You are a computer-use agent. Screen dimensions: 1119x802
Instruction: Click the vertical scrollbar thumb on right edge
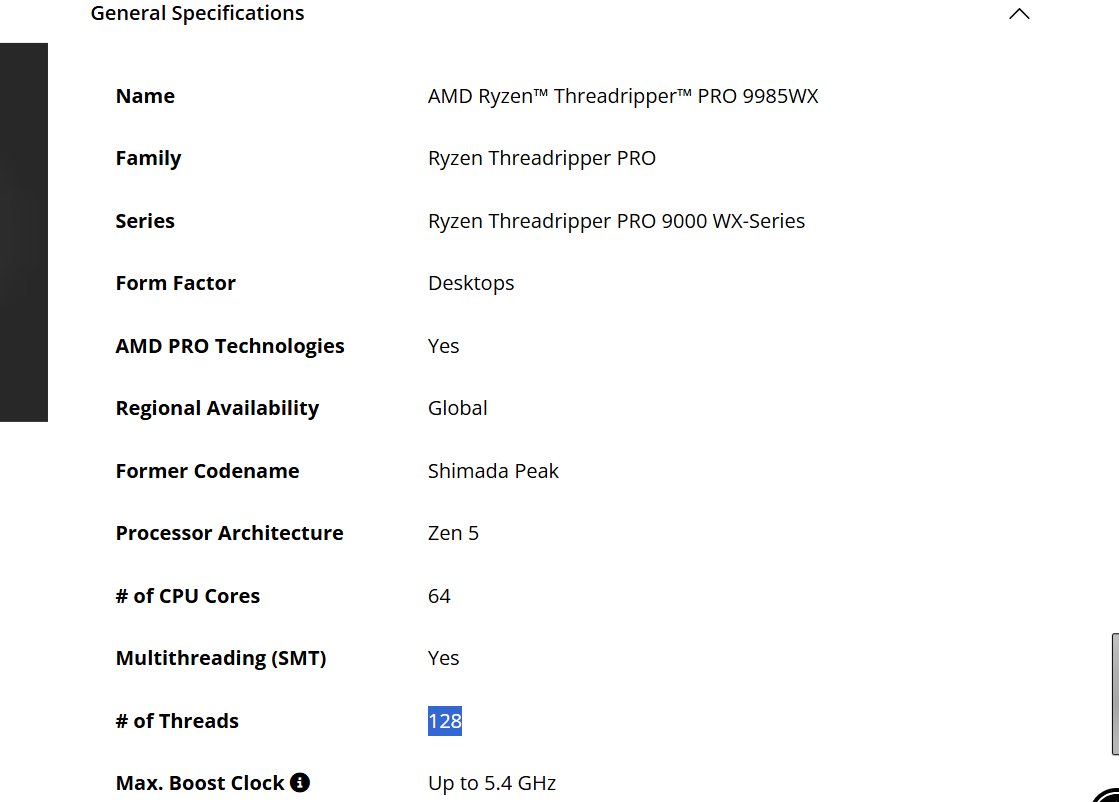tap(1114, 693)
